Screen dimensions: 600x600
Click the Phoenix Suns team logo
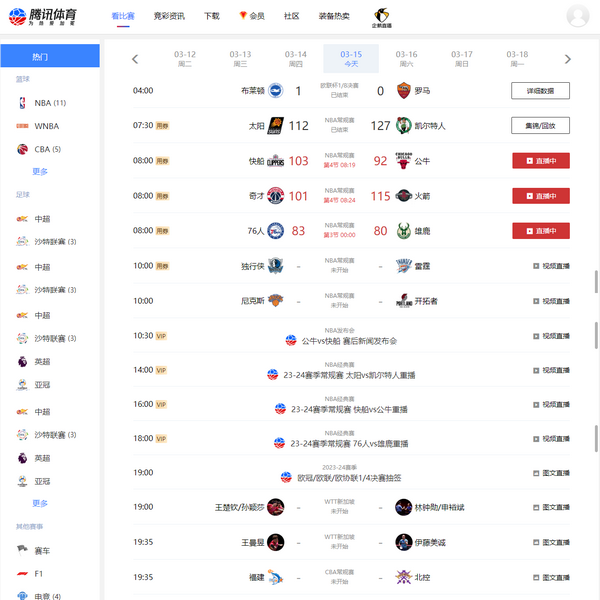point(275,126)
